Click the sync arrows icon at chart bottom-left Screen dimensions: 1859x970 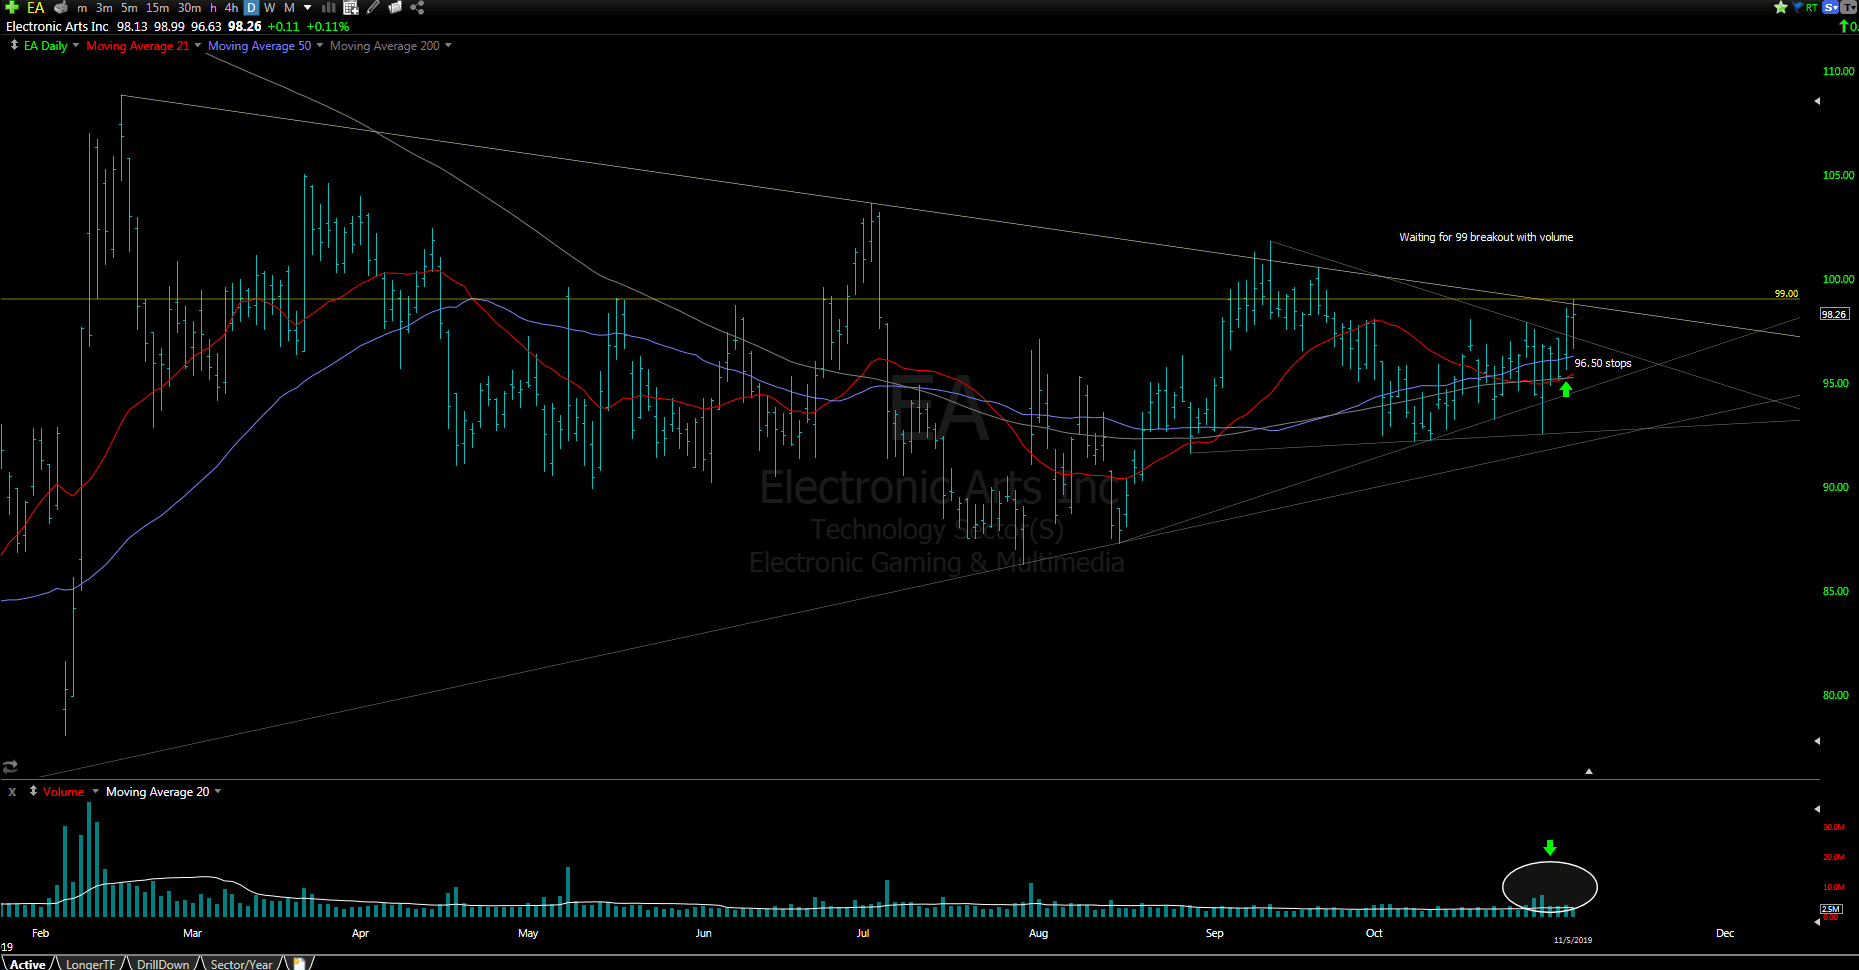(10, 767)
